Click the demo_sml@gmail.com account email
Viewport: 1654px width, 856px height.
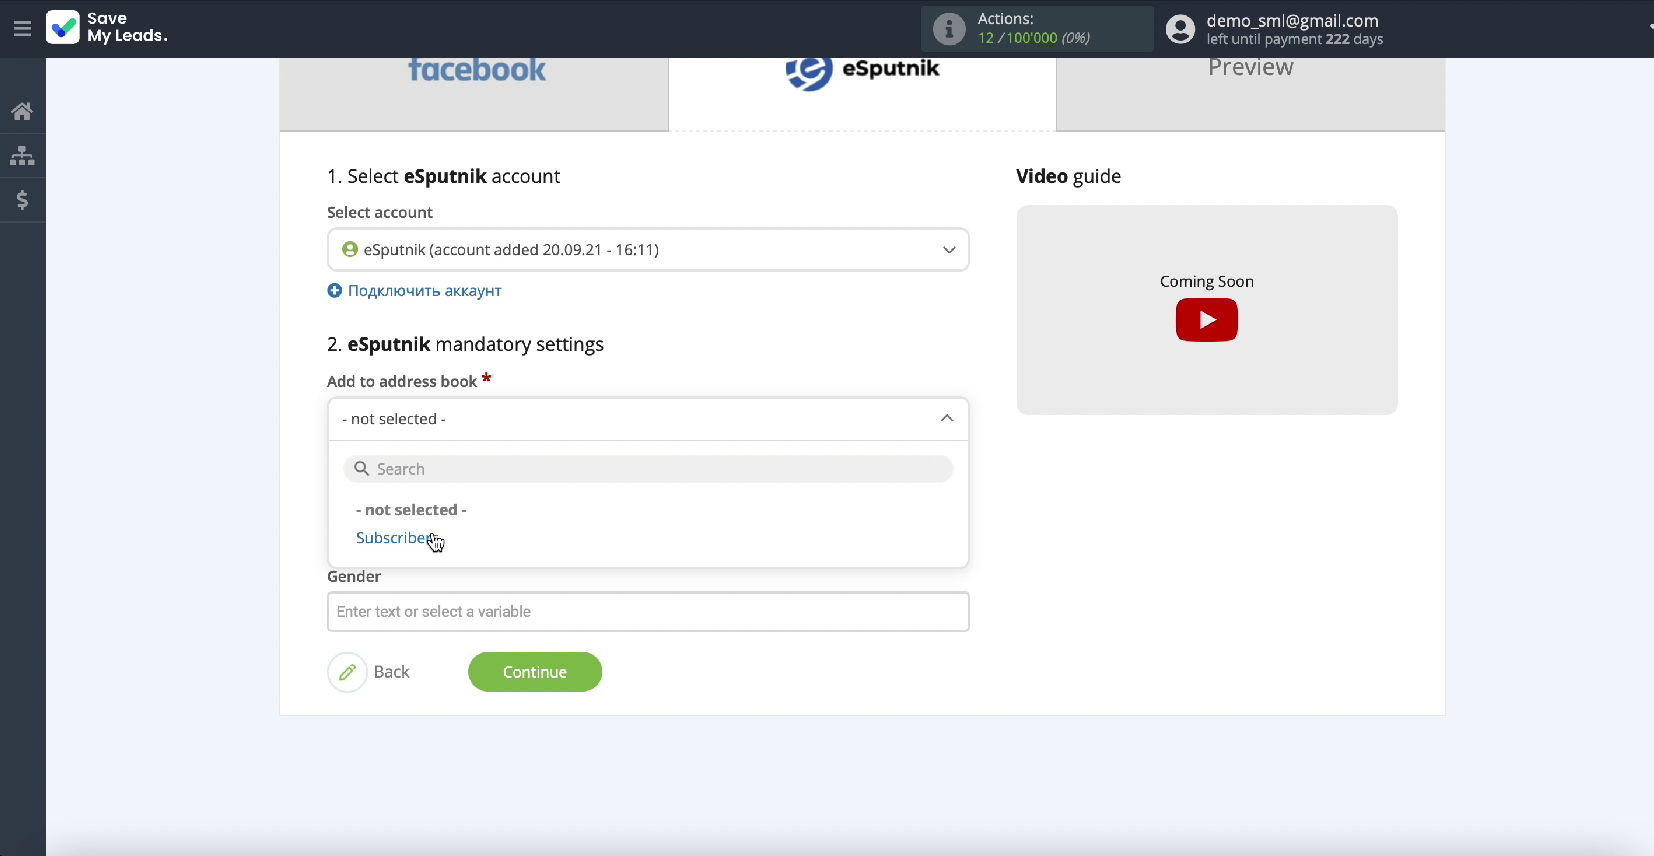[1292, 20]
